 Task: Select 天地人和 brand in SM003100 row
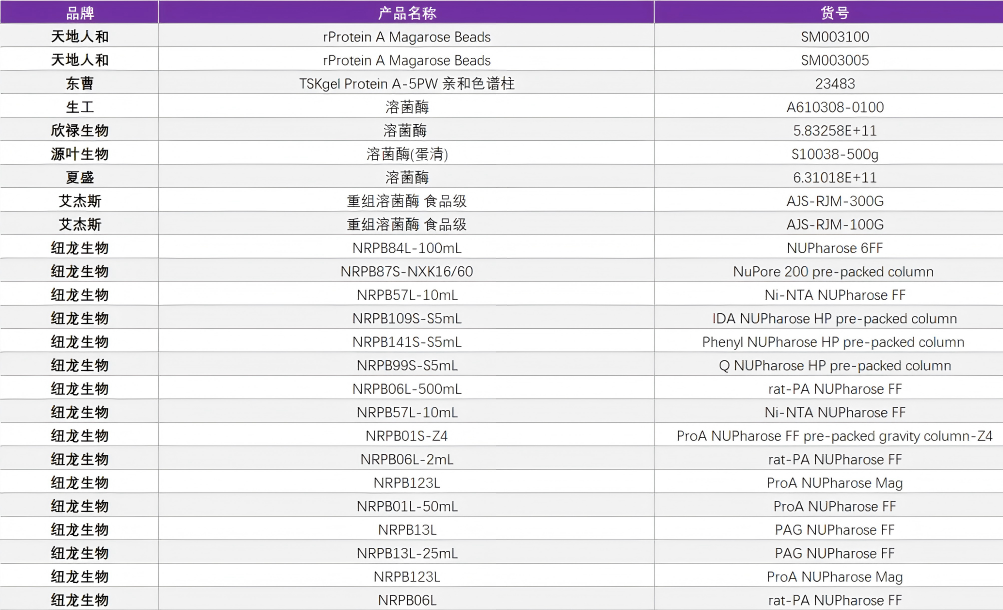79,36
